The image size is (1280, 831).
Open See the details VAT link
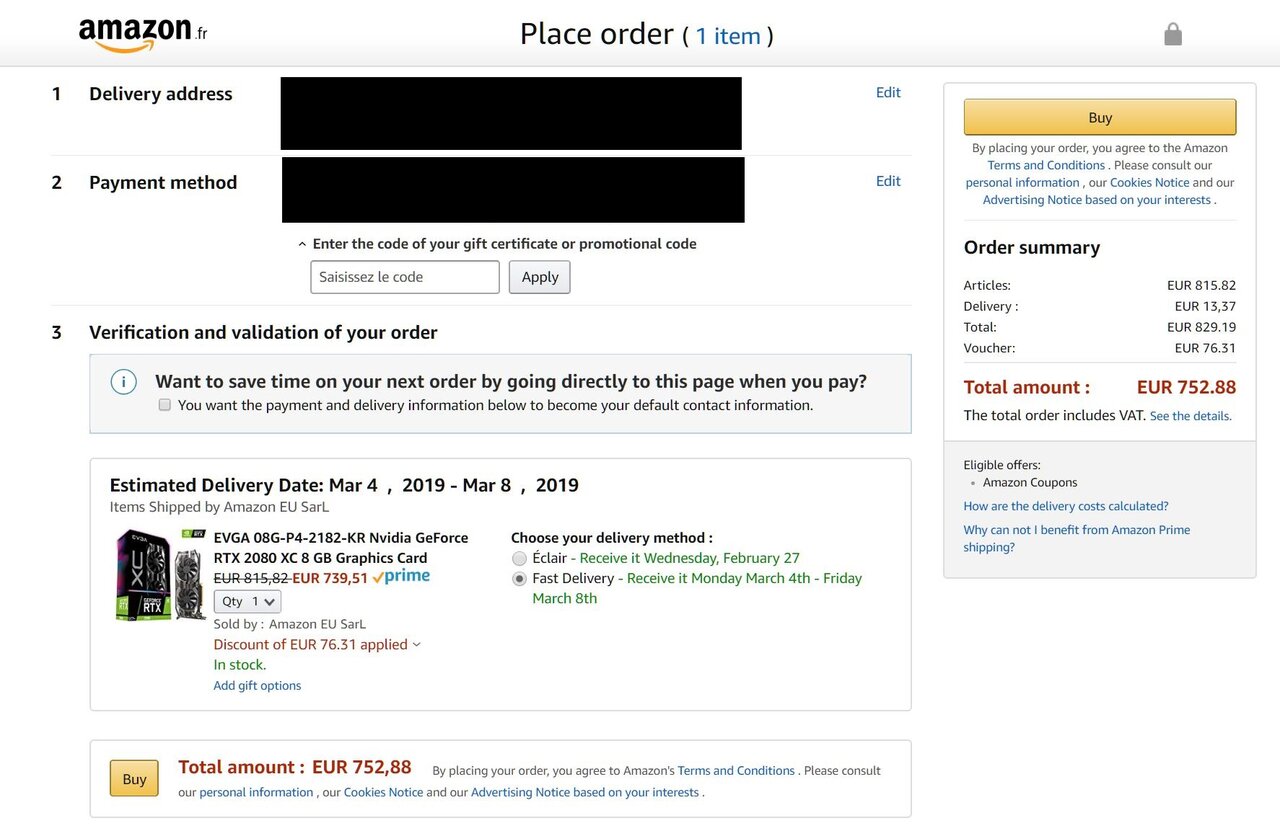[x=1191, y=416]
